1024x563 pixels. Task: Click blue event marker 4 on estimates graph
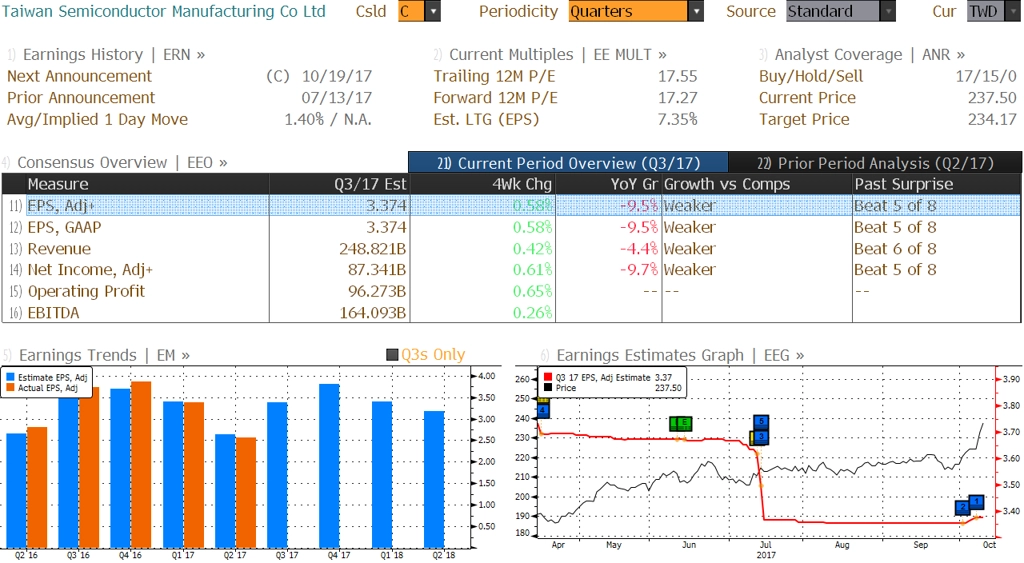point(542,410)
